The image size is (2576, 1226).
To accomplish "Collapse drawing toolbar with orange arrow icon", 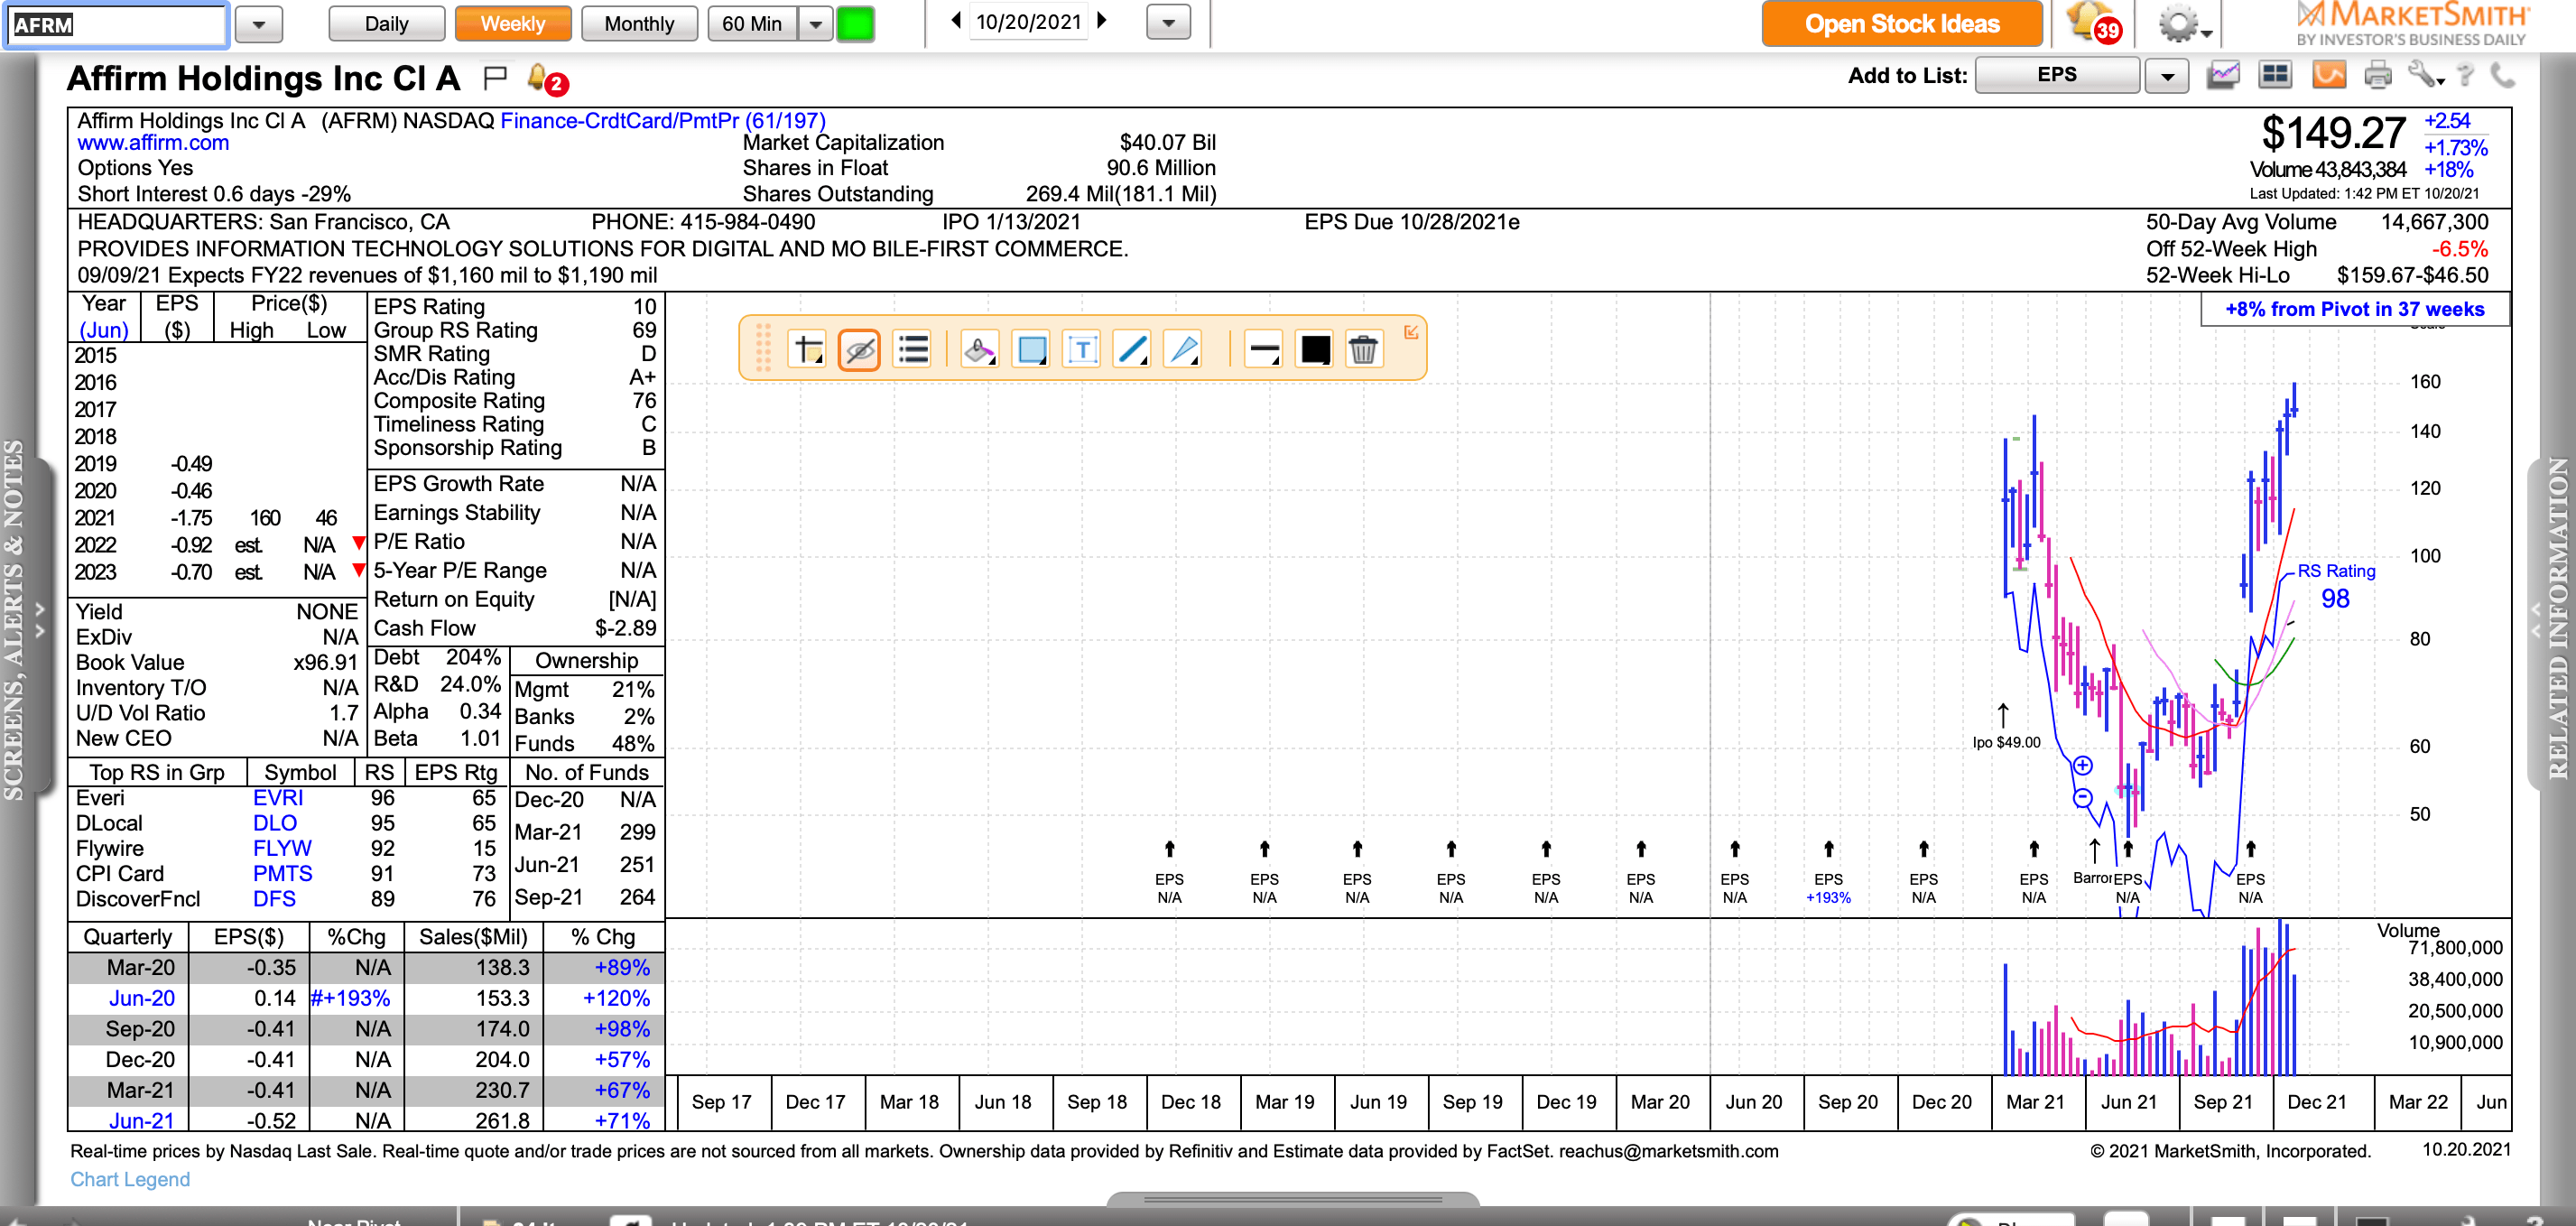I will (x=1411, y=332).
